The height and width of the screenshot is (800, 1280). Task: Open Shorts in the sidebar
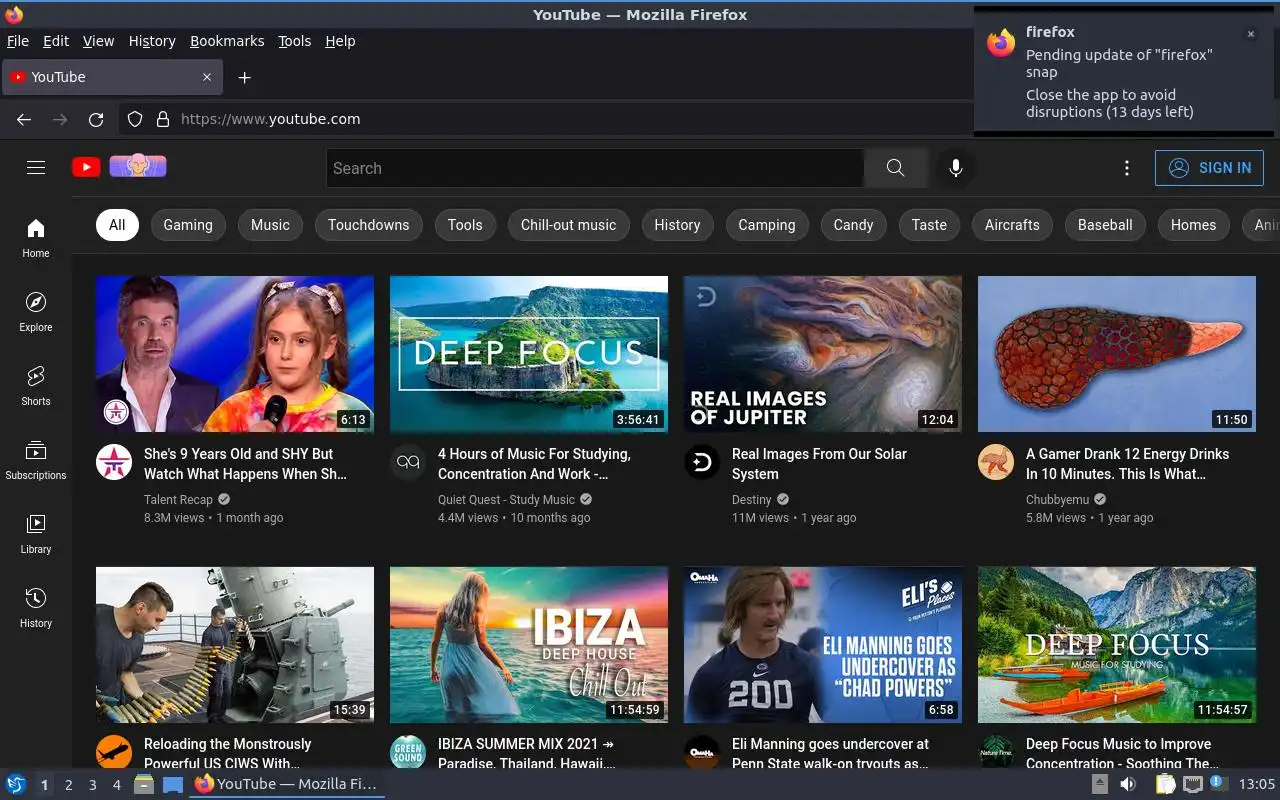point(36,386)
